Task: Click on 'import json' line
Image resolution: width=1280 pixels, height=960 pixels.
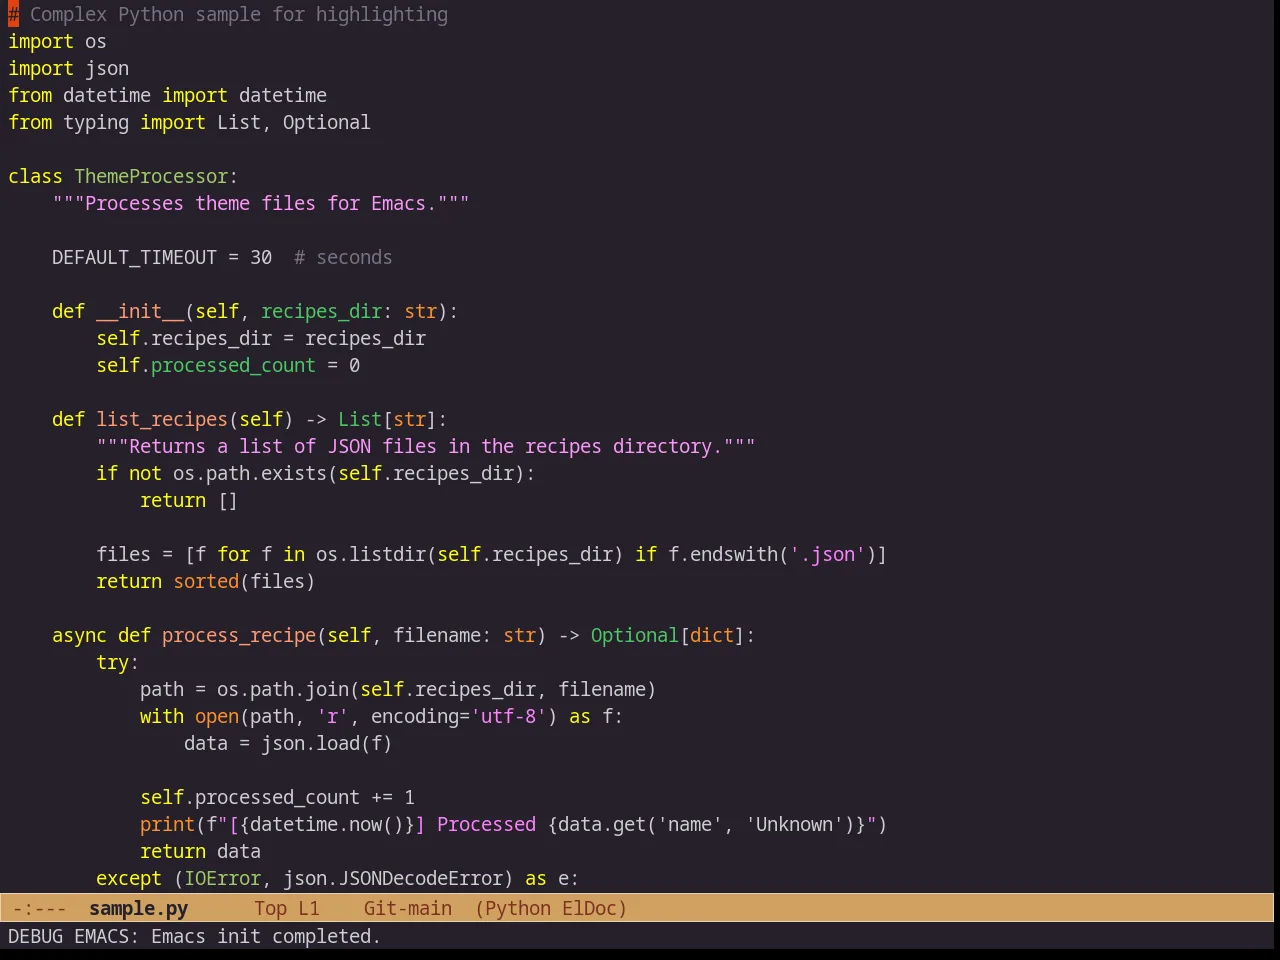Action: [x=68, y=68]
